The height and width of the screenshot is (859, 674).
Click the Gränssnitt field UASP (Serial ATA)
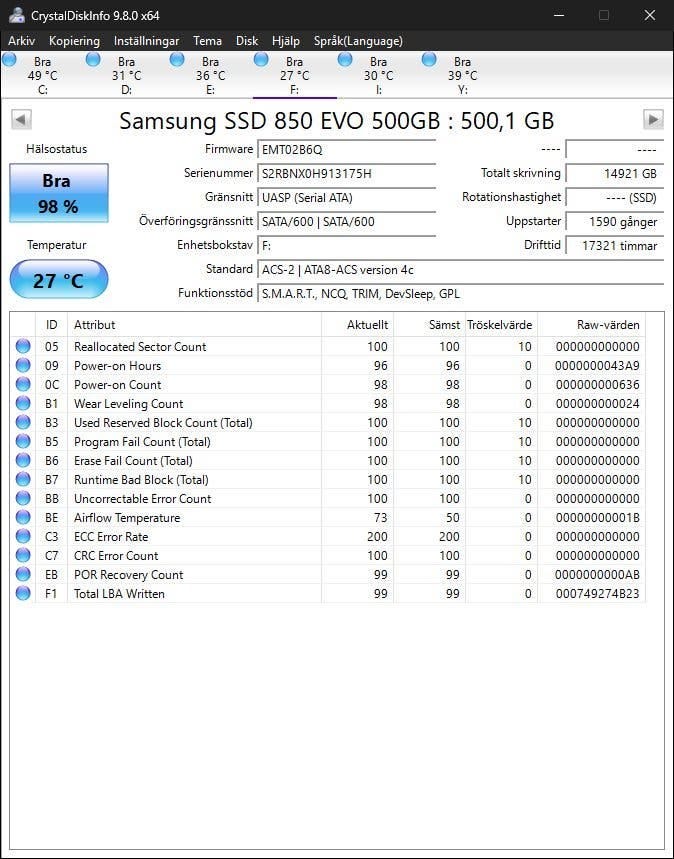(346, 198)
